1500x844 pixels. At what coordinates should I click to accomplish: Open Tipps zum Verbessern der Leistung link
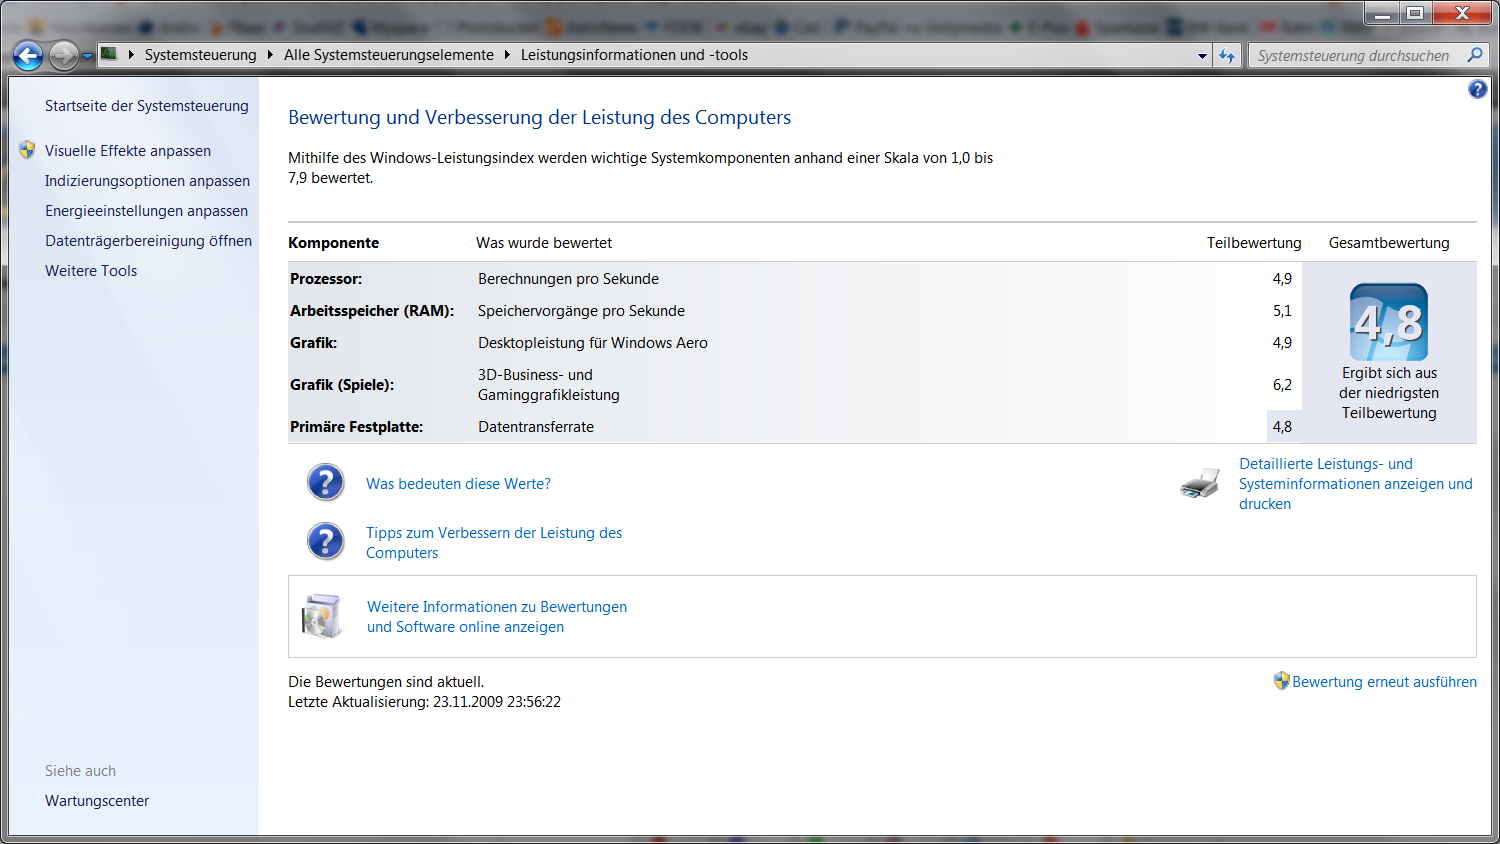494,543
